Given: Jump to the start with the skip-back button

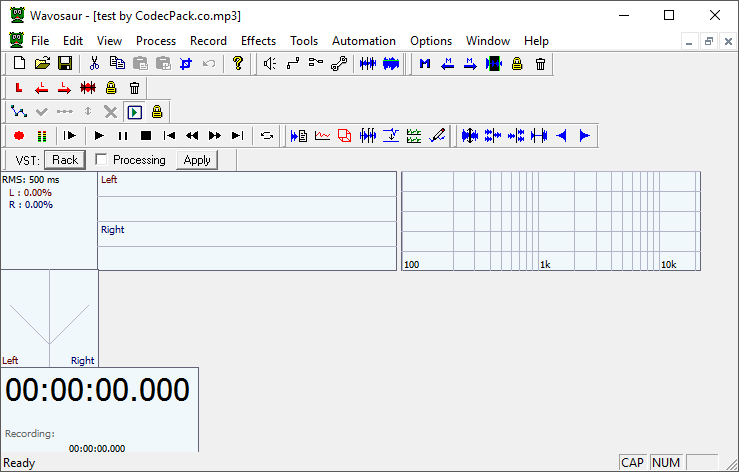Looking at the screenshot, I should [x=169, y=136].
